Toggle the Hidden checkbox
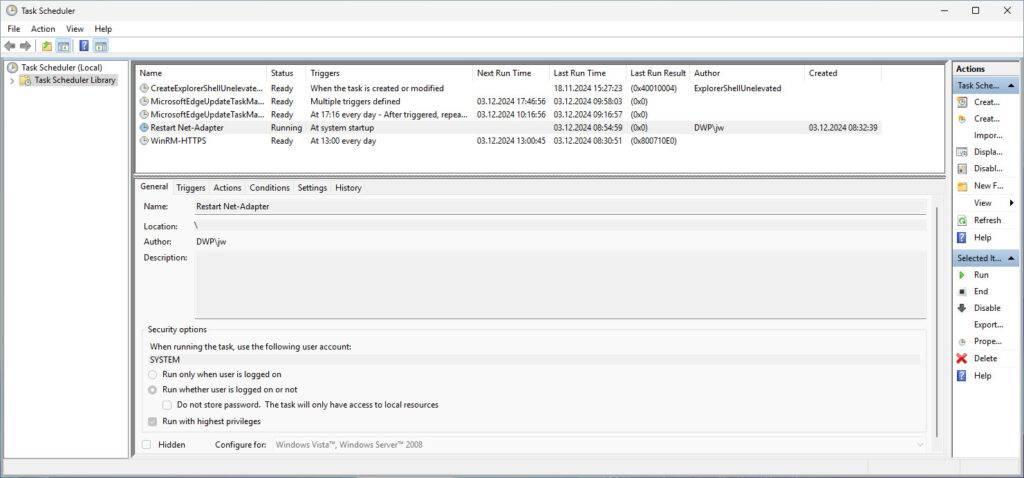Viewport: 1024px width, 478px height. [x=147, y=445]
